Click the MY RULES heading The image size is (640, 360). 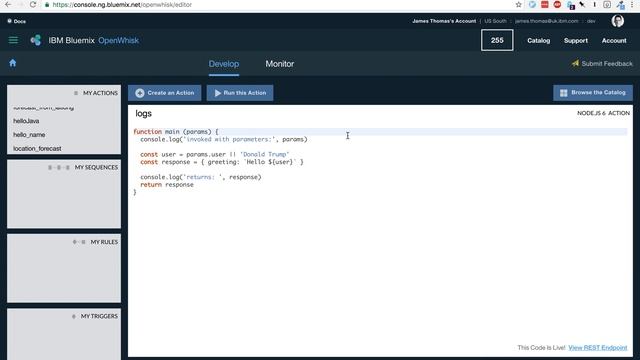click(104, 242)
